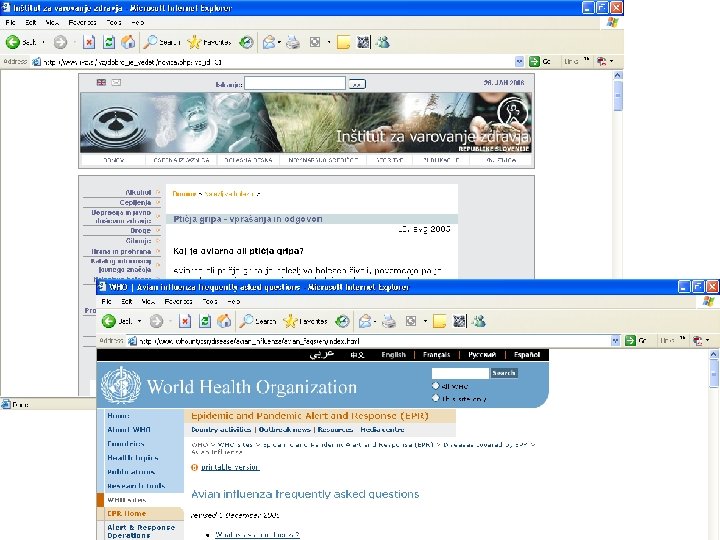This screenshot has width=720, height=540.
Task: Click Go button in WHO address bar
Action: point(636,340)
